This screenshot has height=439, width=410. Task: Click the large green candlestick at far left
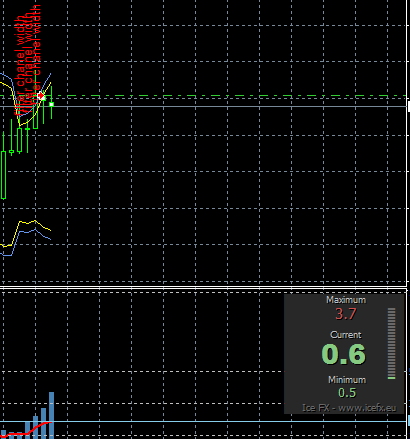coord(4,175)
